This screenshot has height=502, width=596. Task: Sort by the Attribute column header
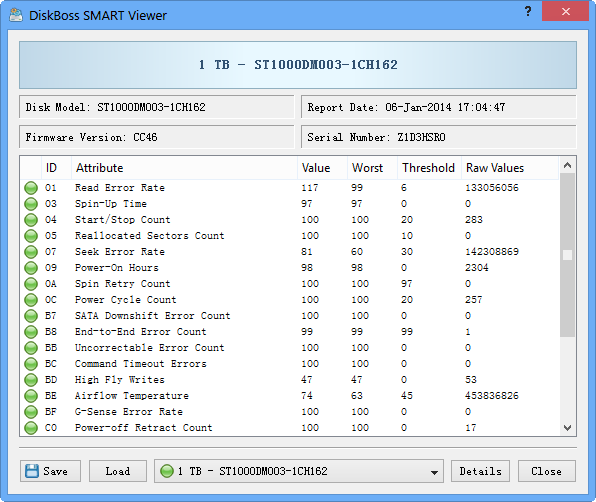tap(184, 168)
